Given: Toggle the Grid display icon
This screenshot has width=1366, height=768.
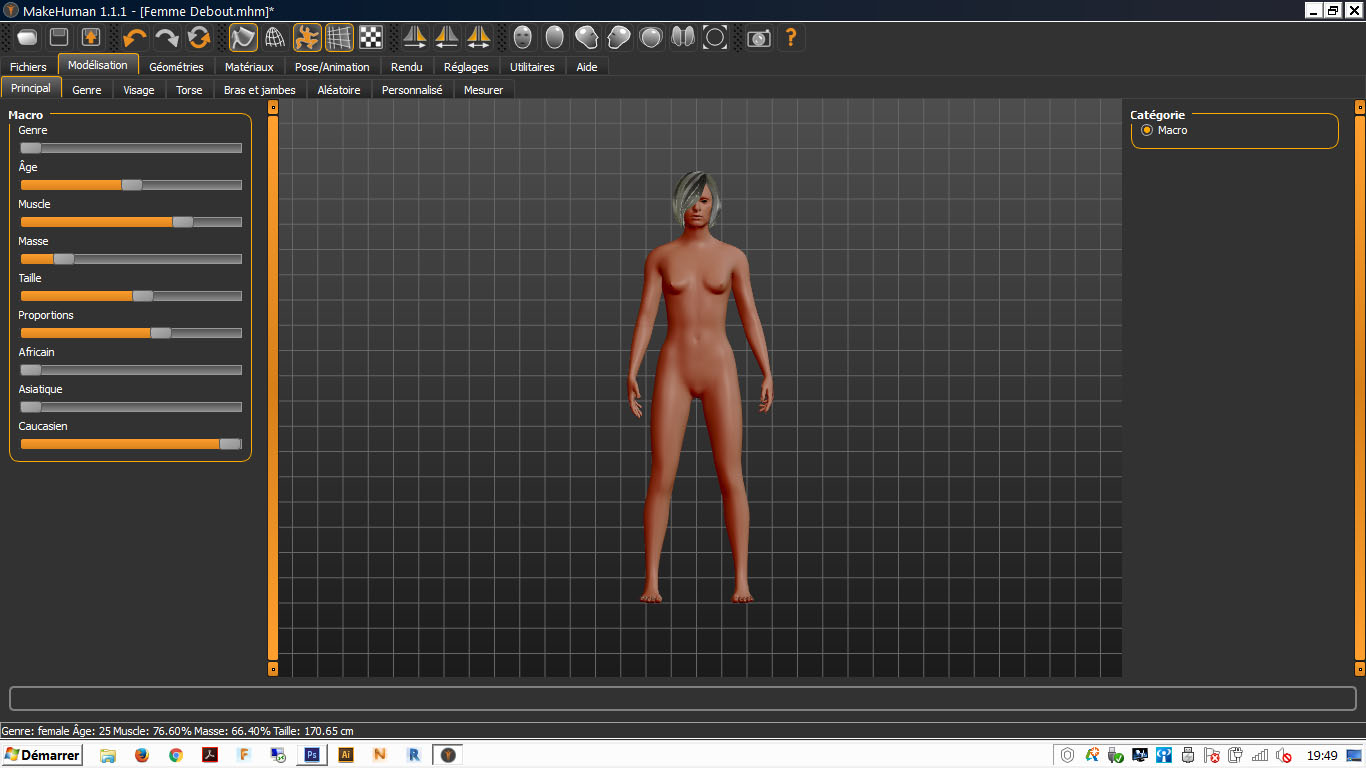Looking at the screenshot, I should [x=339, y=38].
